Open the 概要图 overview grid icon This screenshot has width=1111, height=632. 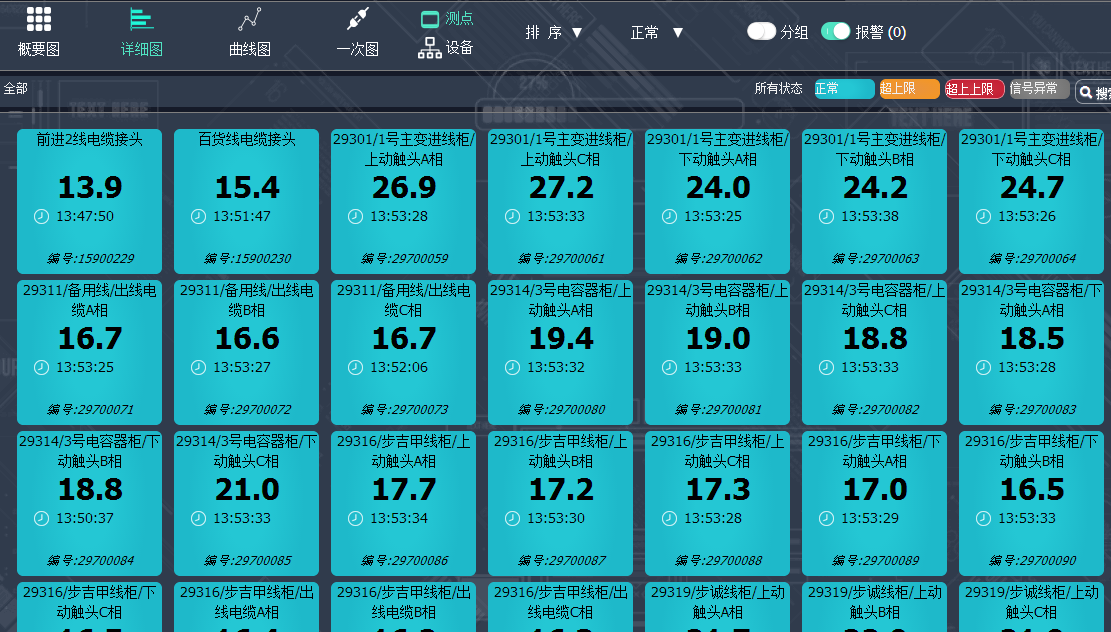(x=39, y=19)
